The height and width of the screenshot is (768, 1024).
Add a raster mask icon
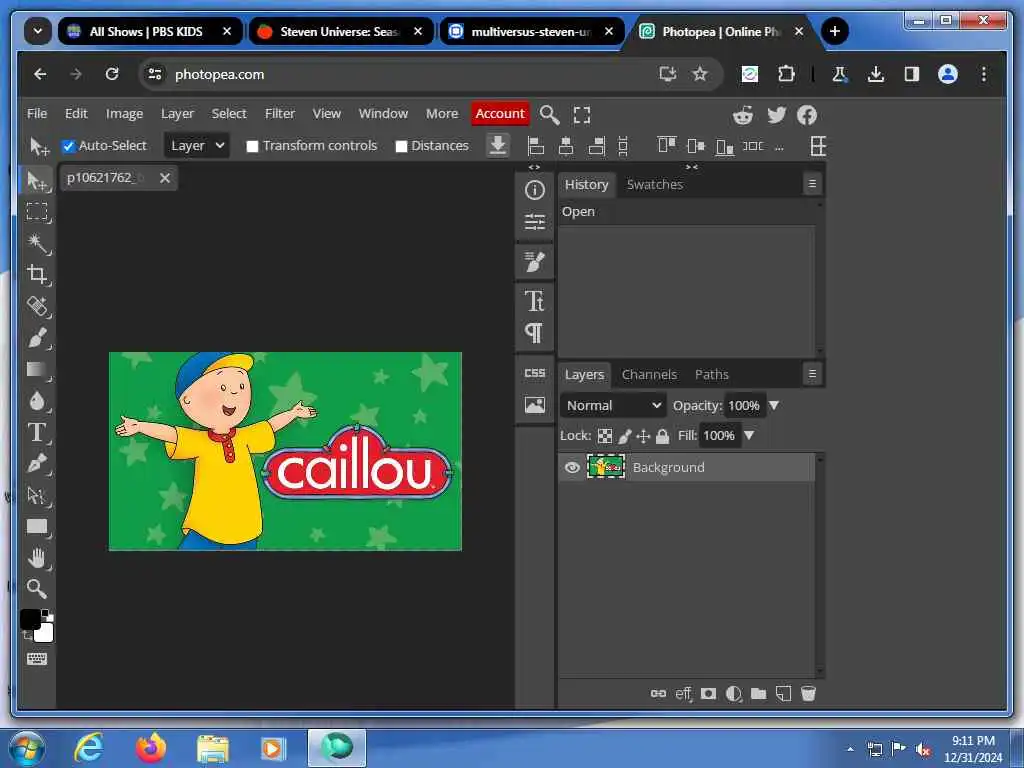pyautogui.click(x=709, y=694)
